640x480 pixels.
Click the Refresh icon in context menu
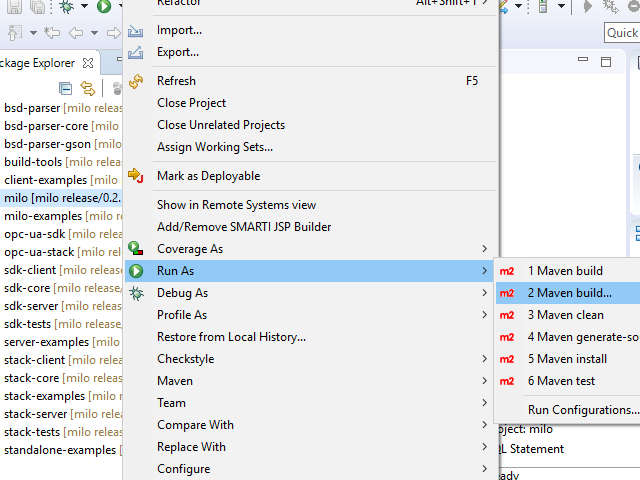click(x=136, y=81)
